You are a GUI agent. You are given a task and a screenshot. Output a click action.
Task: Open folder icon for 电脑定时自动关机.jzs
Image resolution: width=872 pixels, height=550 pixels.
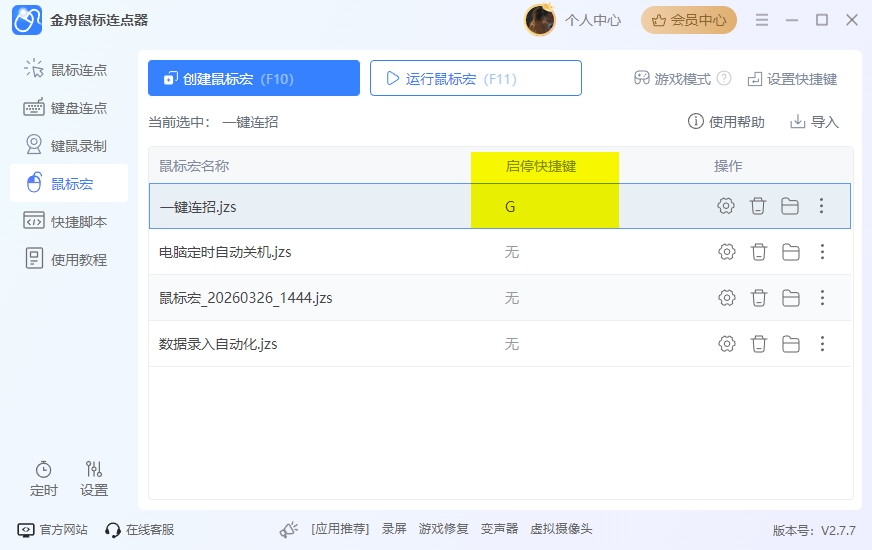(x=791, y=252)
